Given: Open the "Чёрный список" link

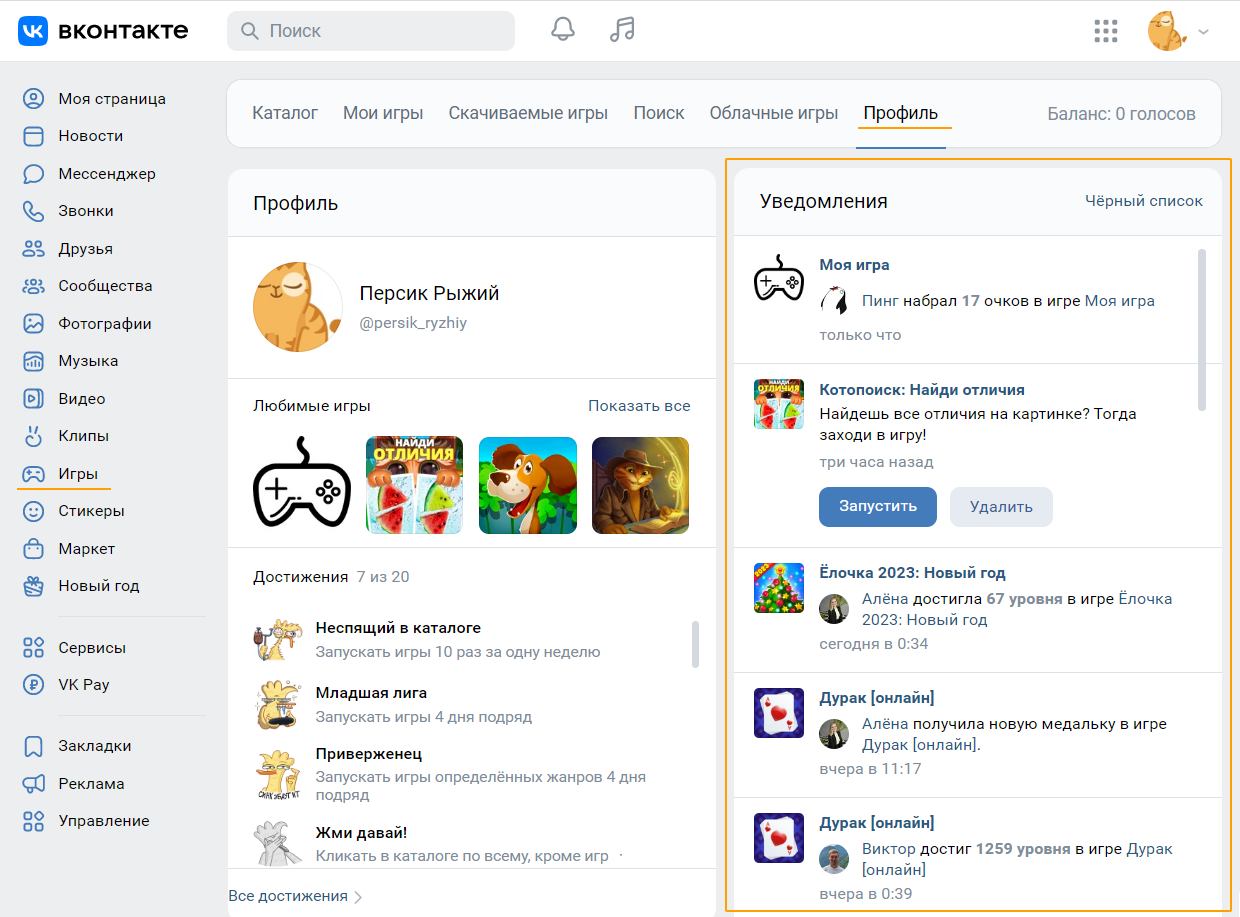Looking at the screenshot, I should click(1144, 201).
